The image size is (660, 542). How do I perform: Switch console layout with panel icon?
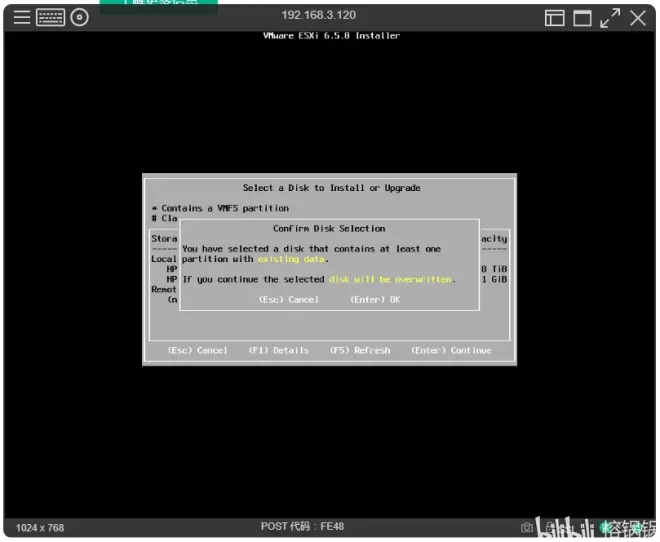[554, 18]
